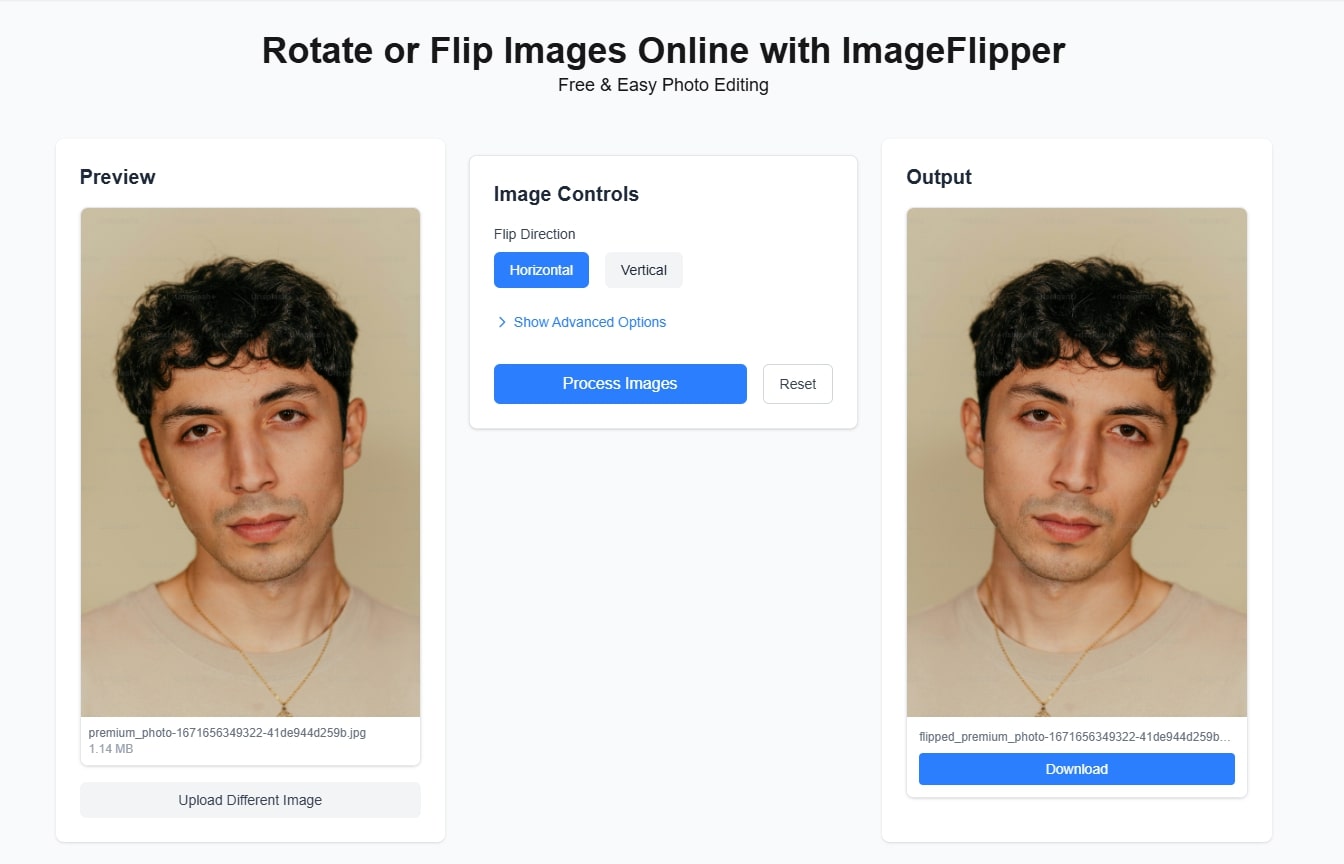Click the premium_photo filename text

click(x=227, y=733)
